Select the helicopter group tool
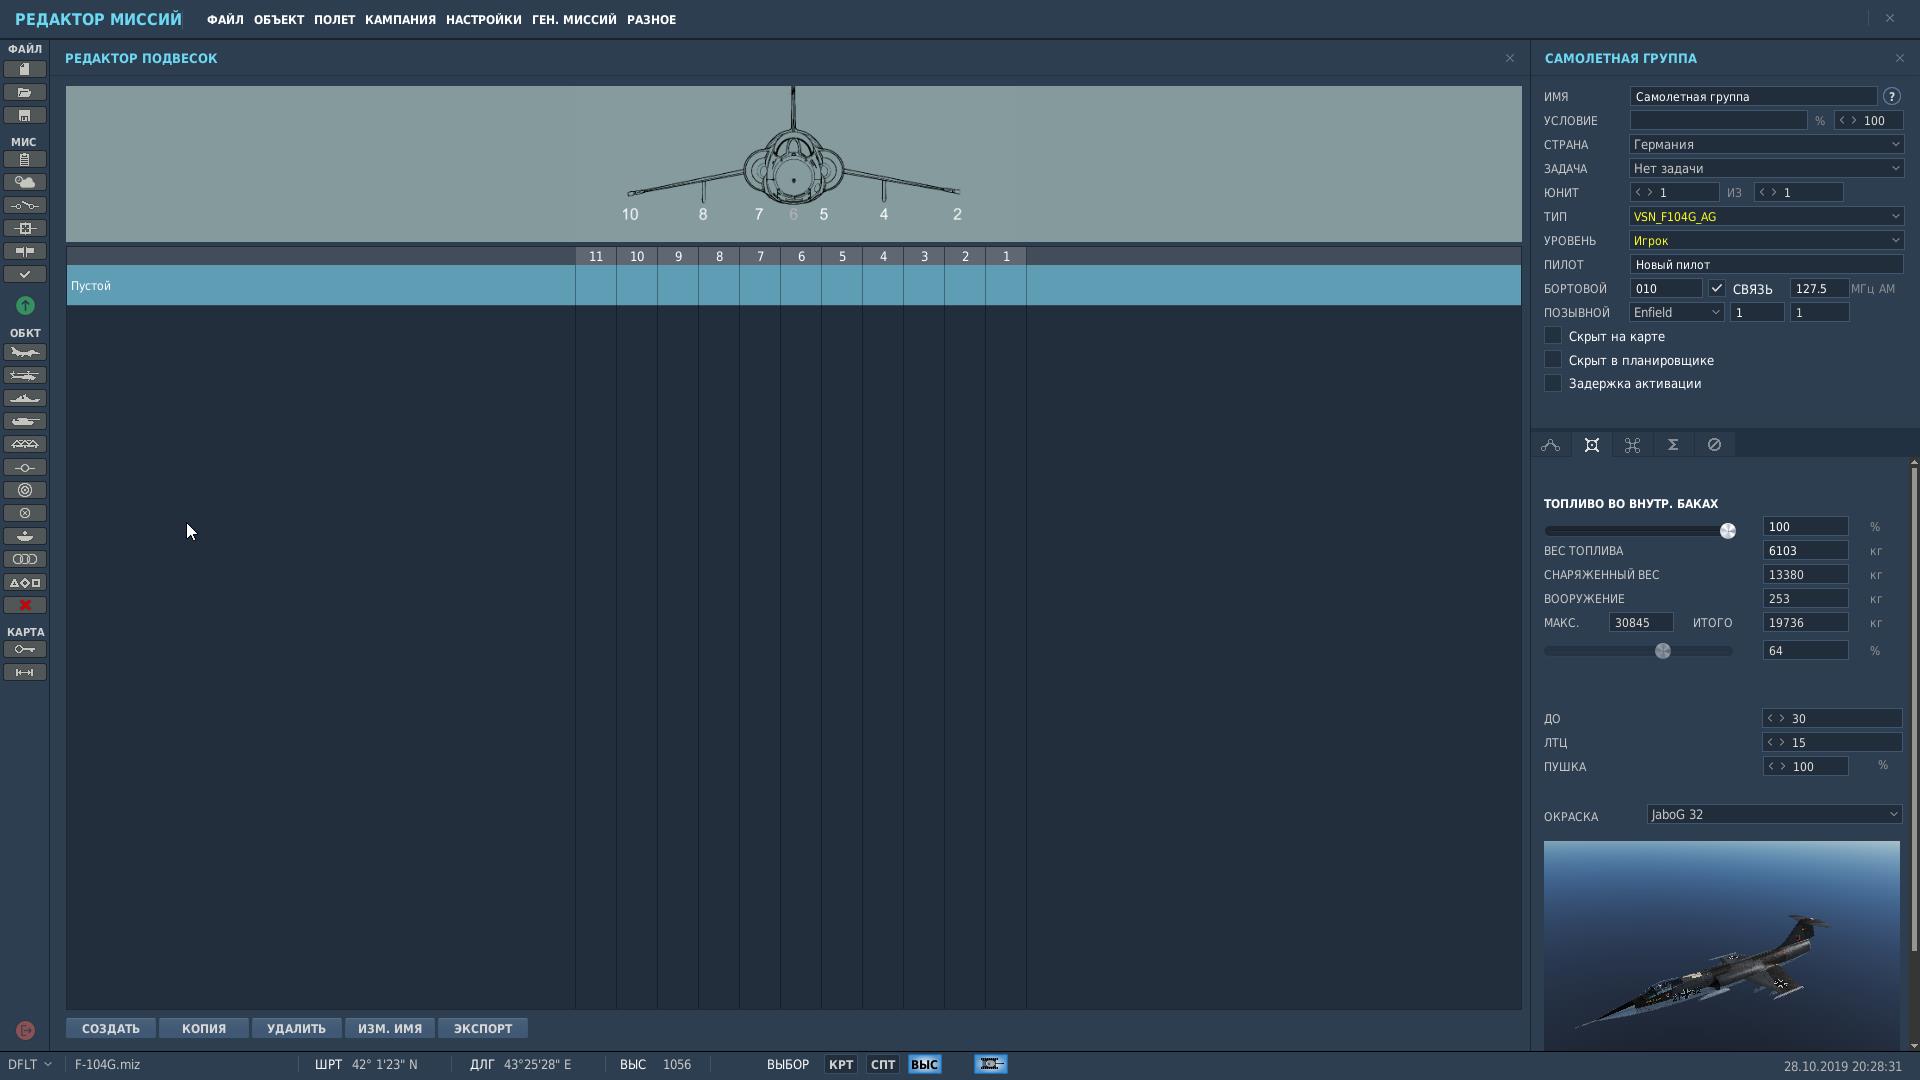 coord(25,375)
